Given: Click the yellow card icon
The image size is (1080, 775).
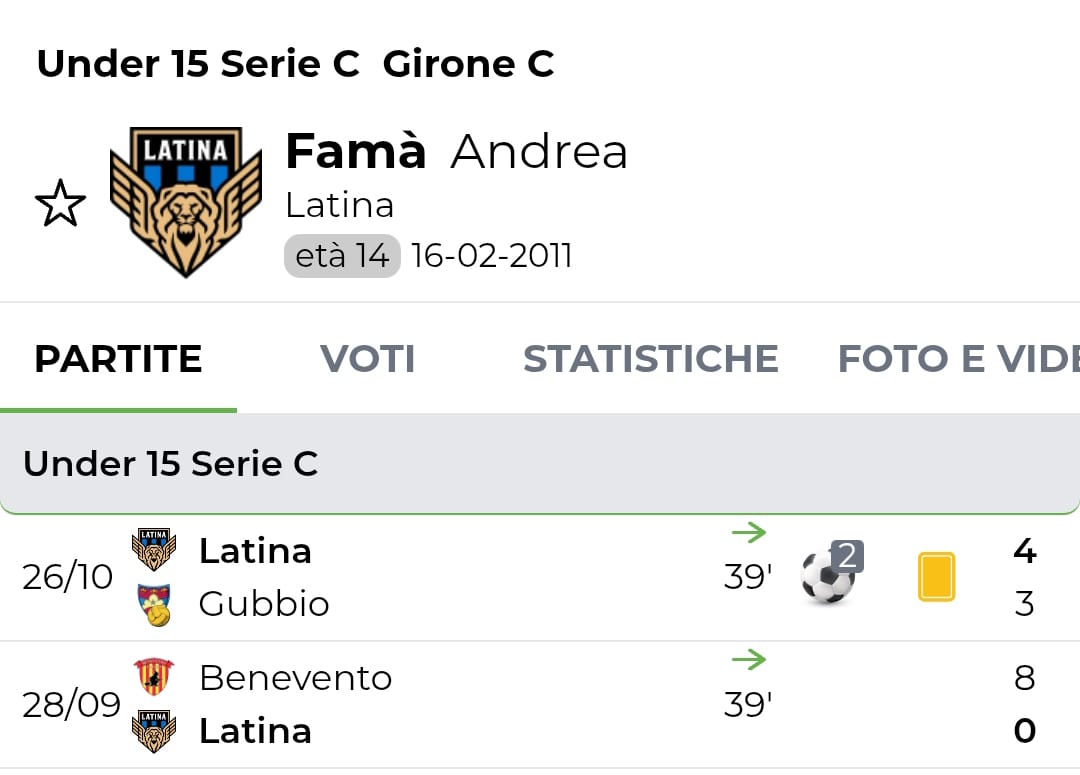Looking at the screenshot, I should tap(936, 577).
